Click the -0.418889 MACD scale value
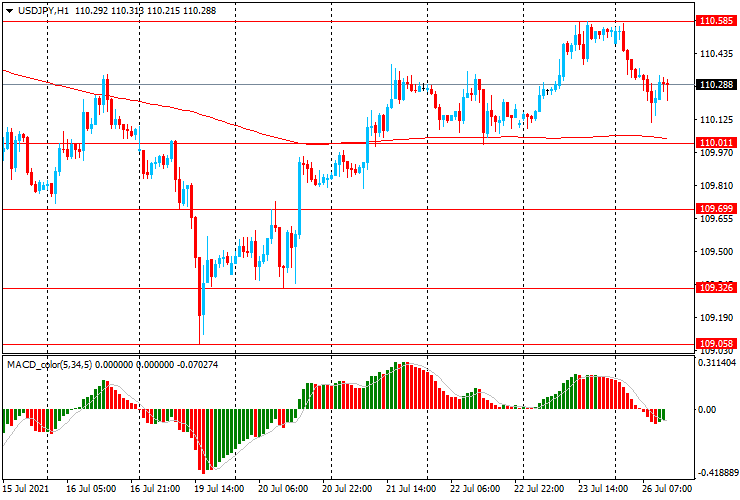 (x=716, y=473)
